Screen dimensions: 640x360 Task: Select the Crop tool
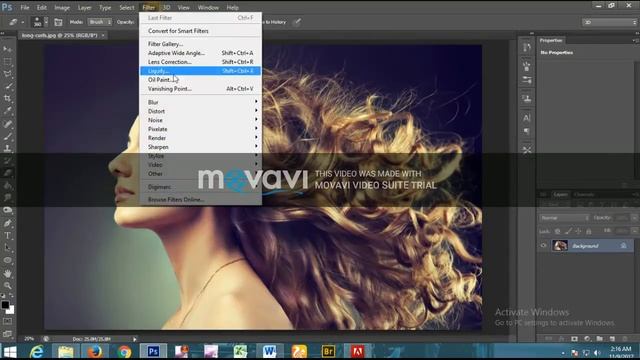[x=8, y=98]
